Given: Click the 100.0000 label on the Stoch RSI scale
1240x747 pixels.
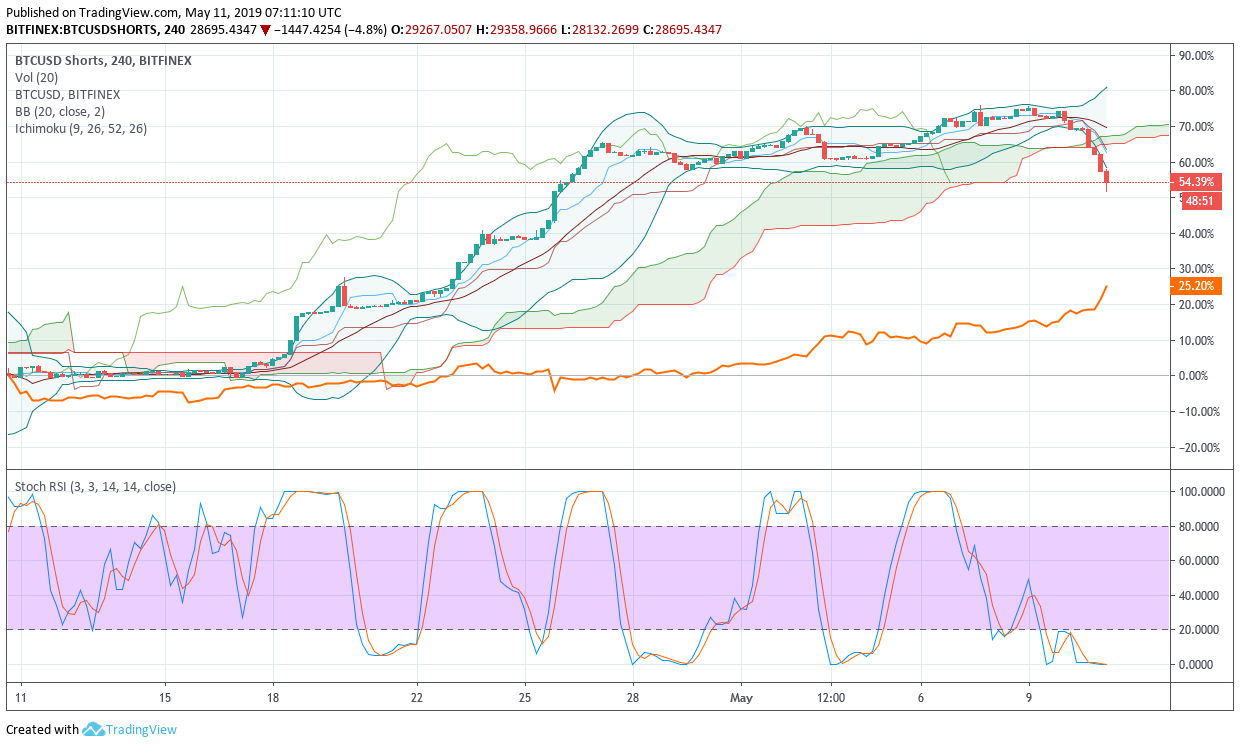Looking at the screenshot, I should point(1200,490).
